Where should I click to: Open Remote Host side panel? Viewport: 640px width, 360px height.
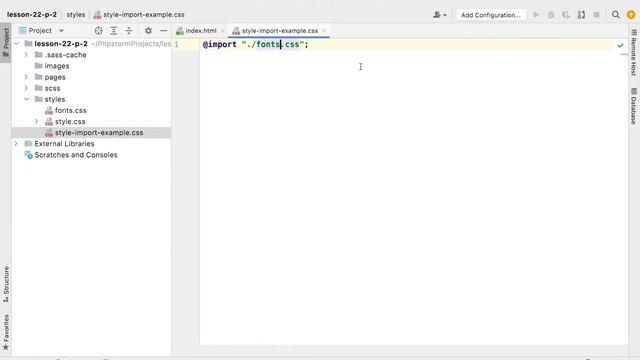[633, 52]
